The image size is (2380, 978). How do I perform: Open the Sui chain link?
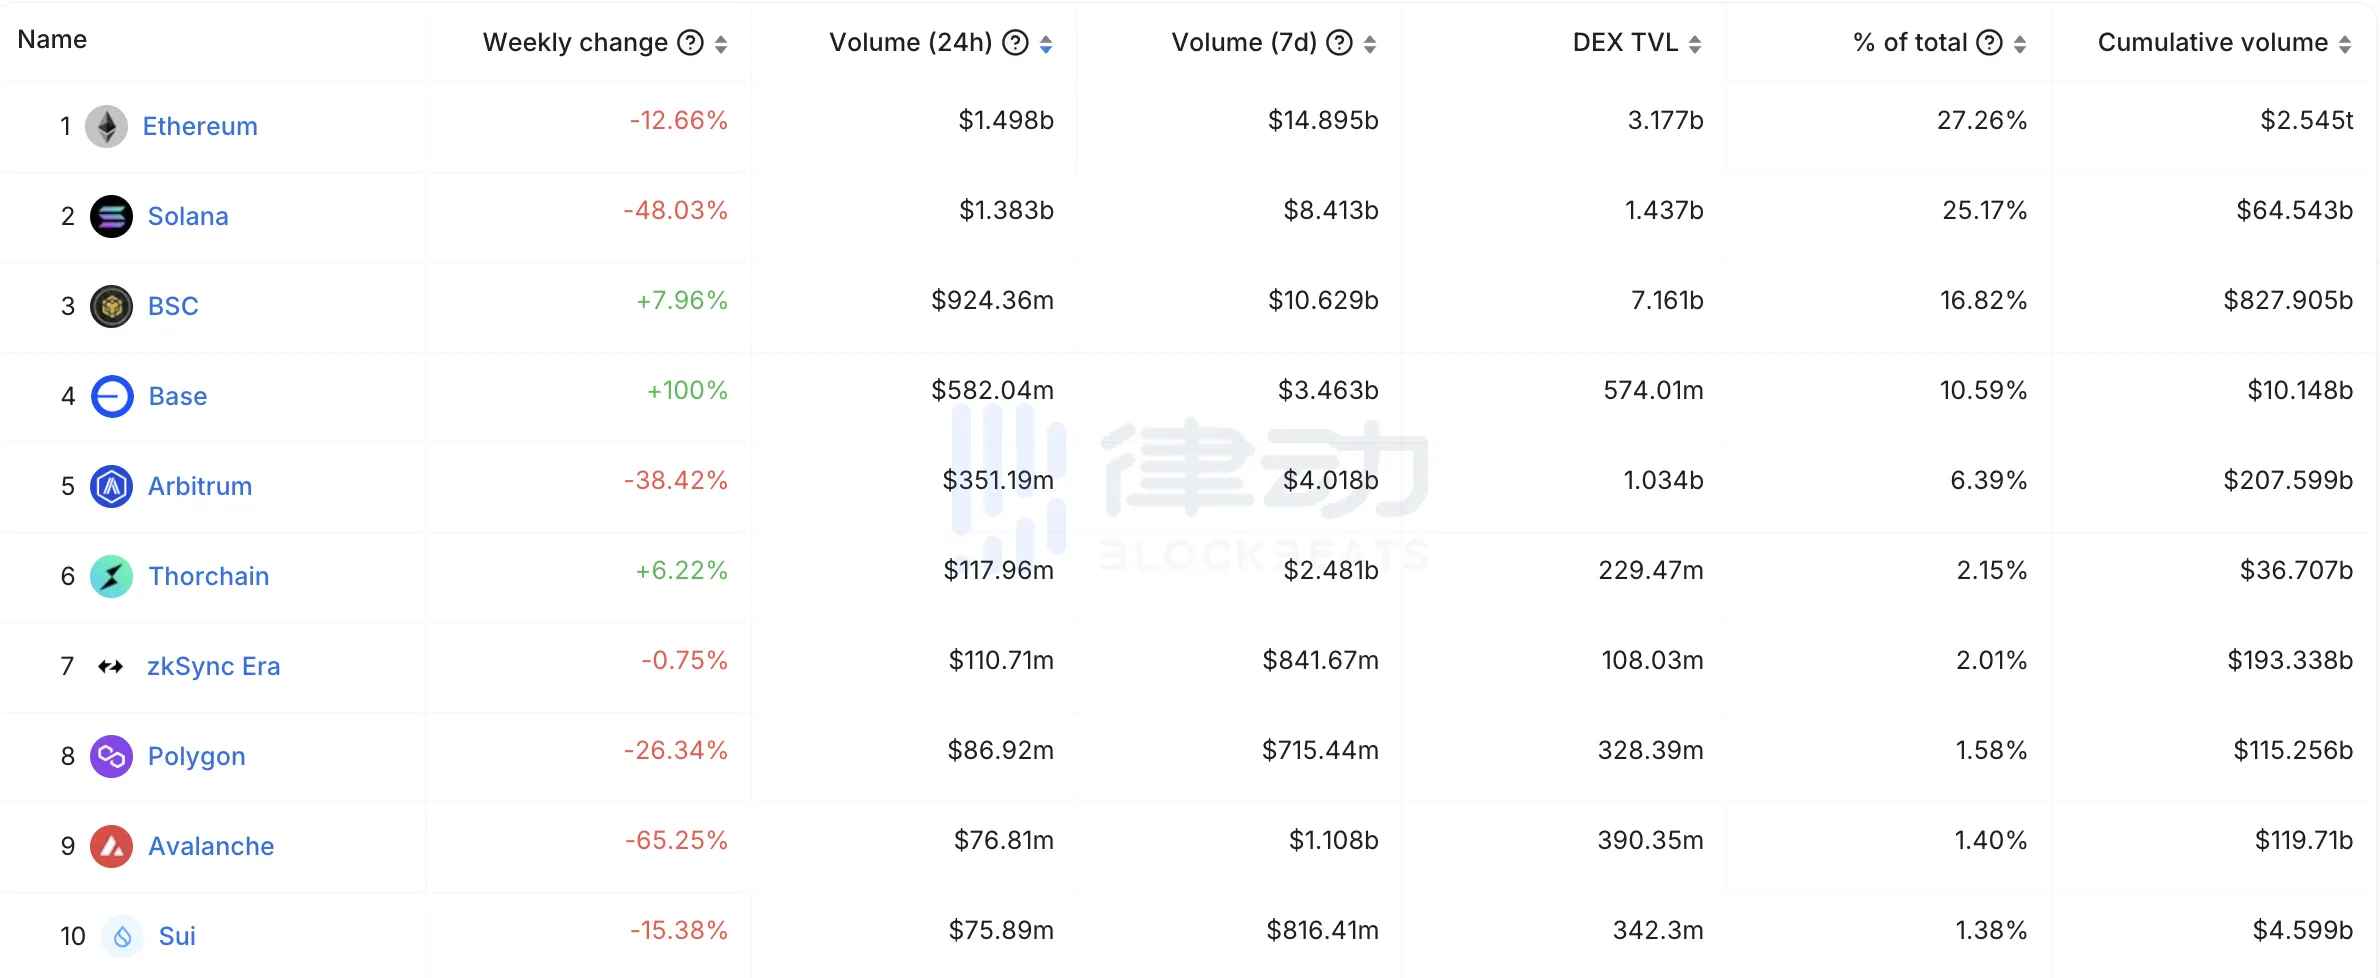177,937
